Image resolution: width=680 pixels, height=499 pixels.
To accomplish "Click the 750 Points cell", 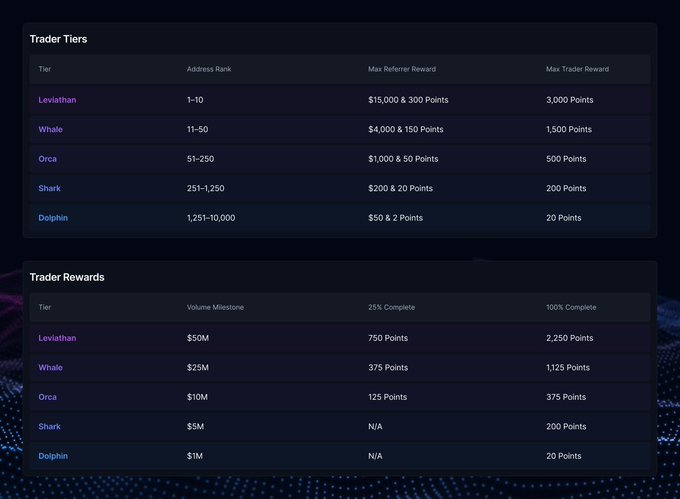I will point(388,338).
